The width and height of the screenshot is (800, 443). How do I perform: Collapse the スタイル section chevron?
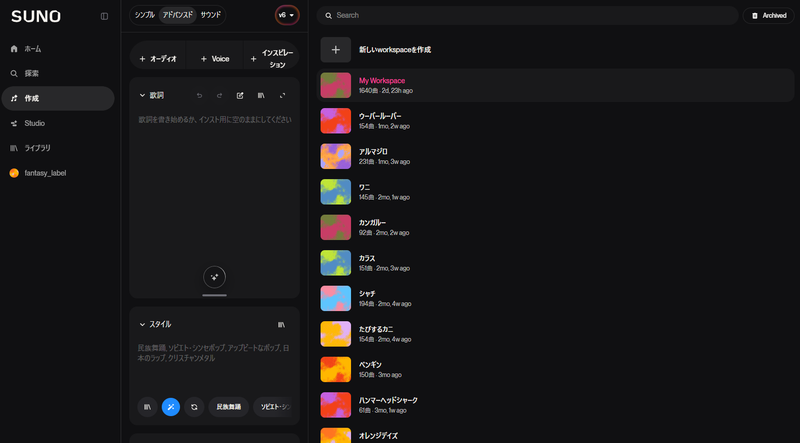pyautogui.click(x=142, y=325)
